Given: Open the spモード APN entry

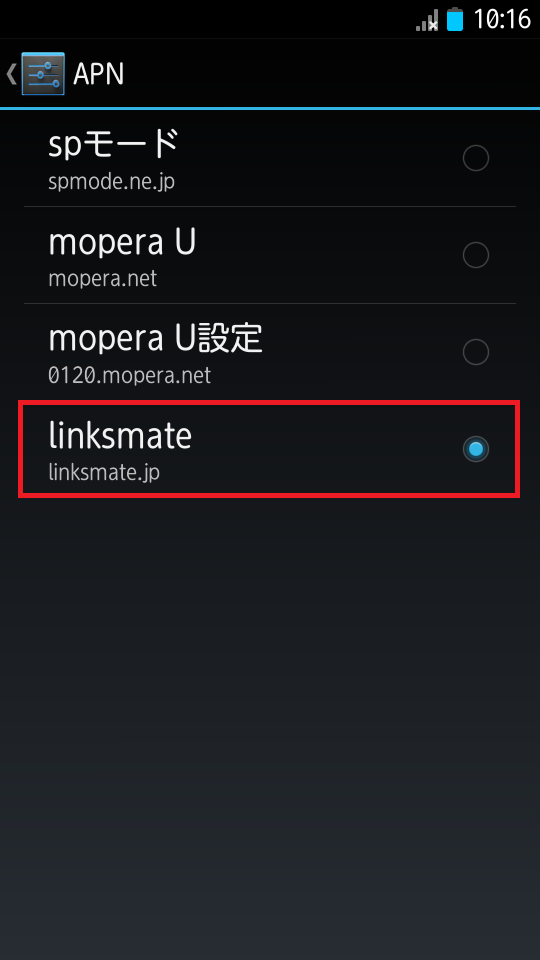Looking at the screenshot, I should [x=269, y=158].
